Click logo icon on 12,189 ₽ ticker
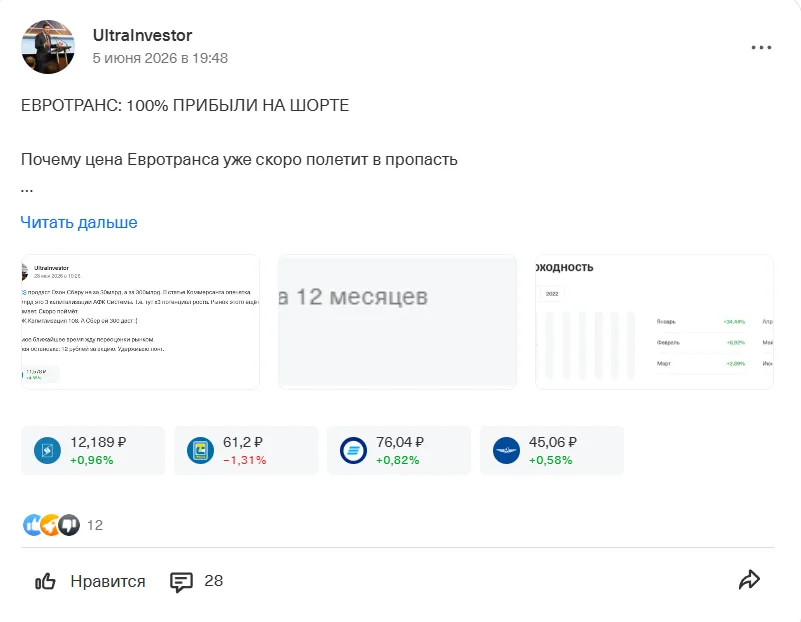The image size is (801, 622). coord(47,450)
